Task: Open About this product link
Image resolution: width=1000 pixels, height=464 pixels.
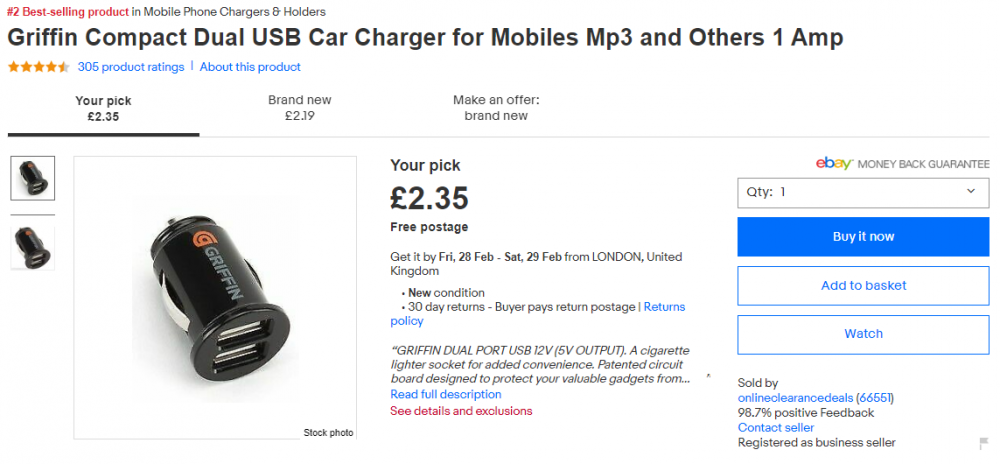Action: [x=250, y=67]
